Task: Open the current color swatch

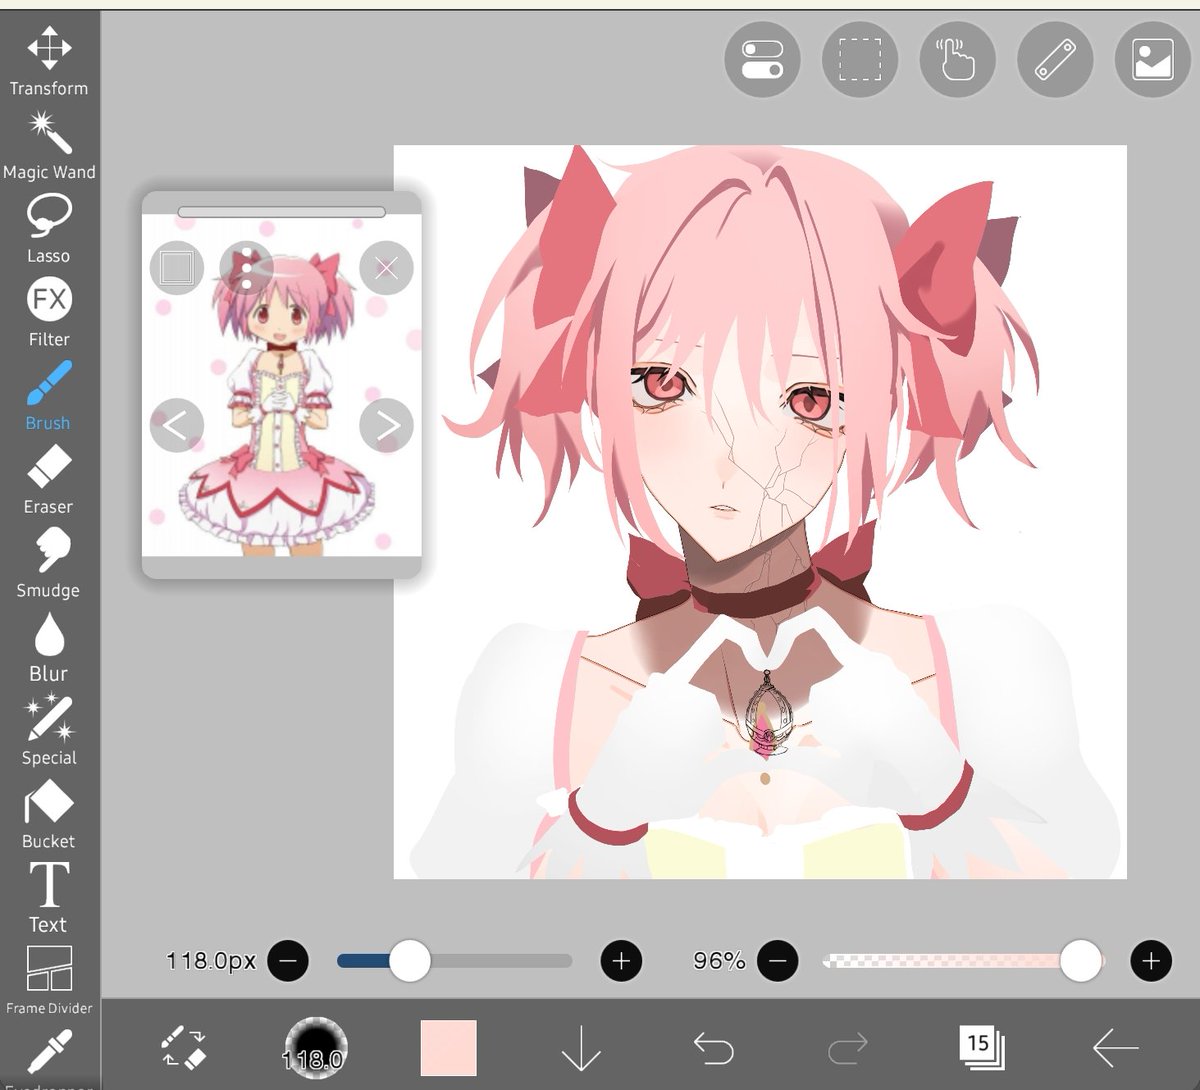Action: pyautogui.click(x=448, y=1048)
